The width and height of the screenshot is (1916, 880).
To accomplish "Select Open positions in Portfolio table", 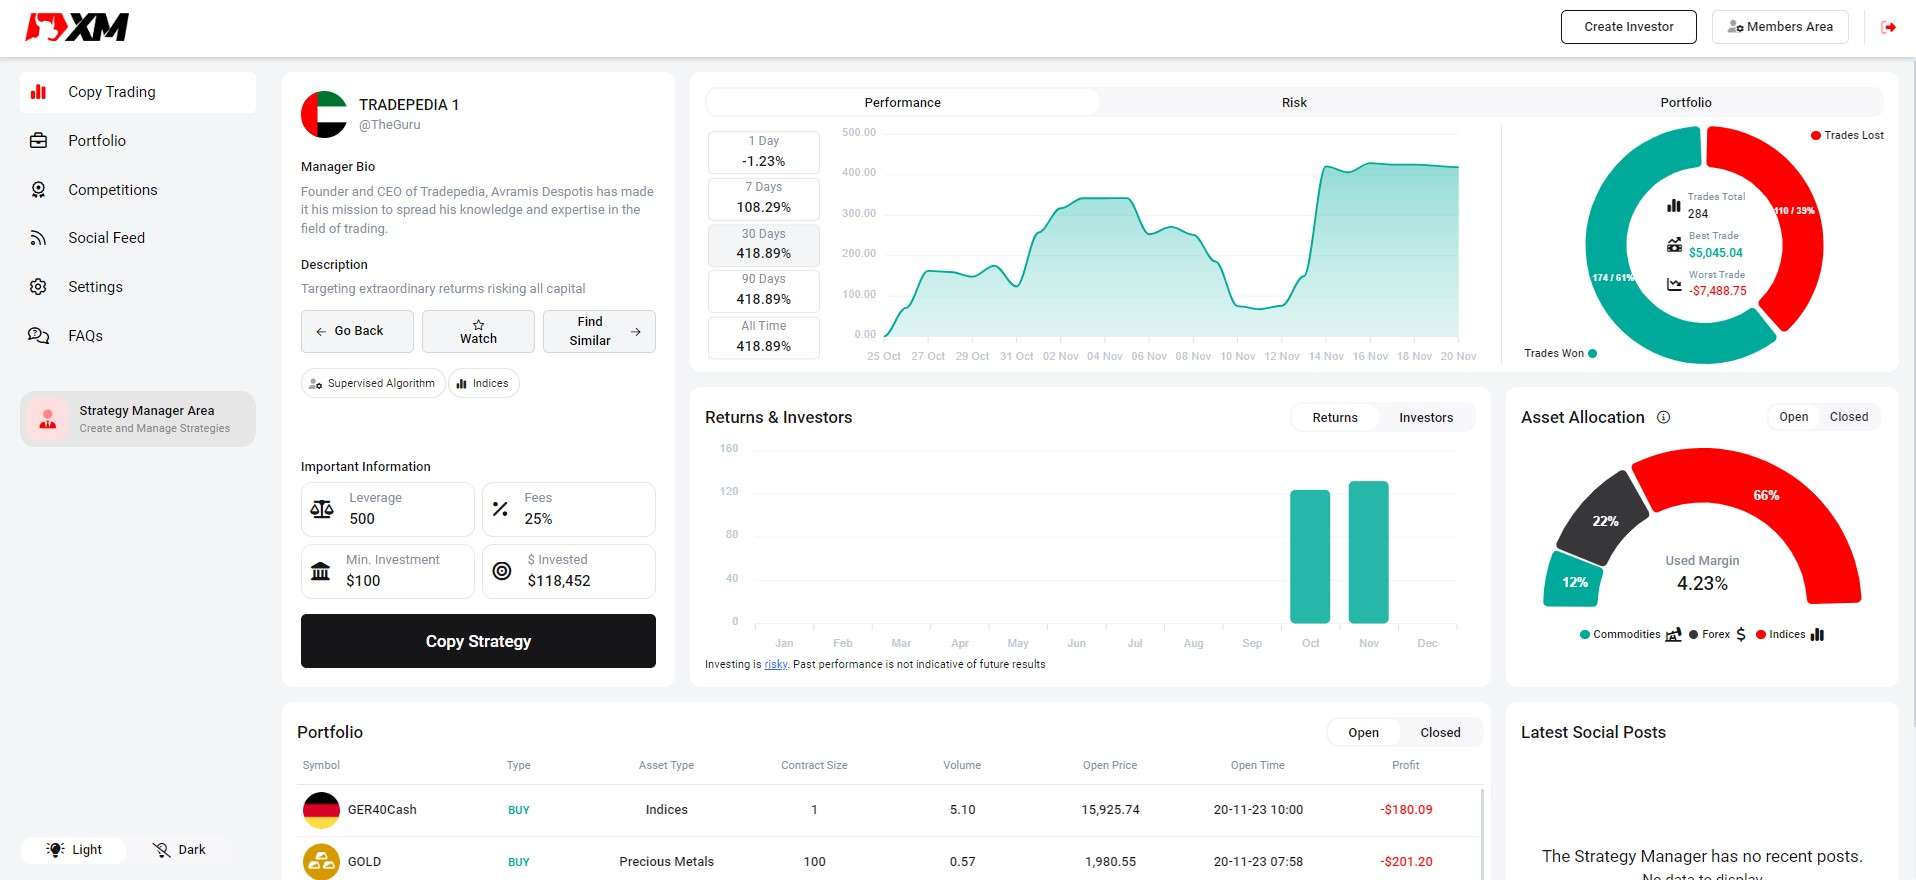I will click(1363, 732).
